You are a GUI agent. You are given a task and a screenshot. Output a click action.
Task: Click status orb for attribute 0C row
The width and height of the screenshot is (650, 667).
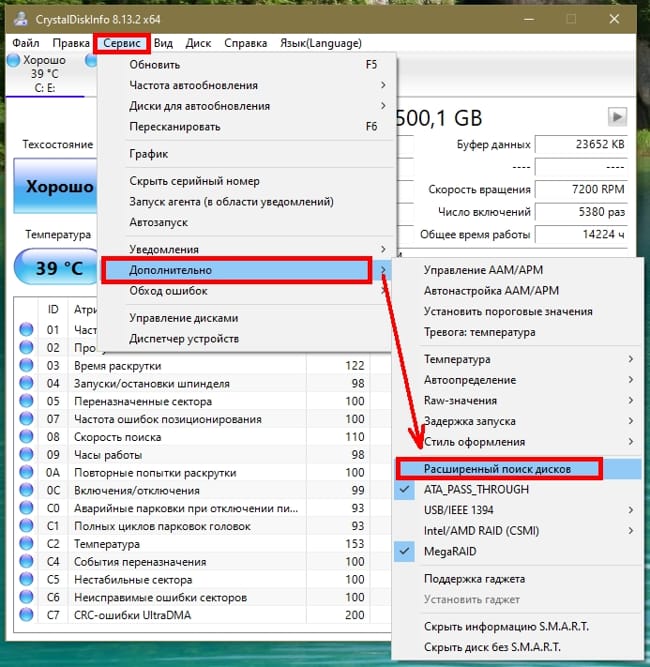(26, 490)
